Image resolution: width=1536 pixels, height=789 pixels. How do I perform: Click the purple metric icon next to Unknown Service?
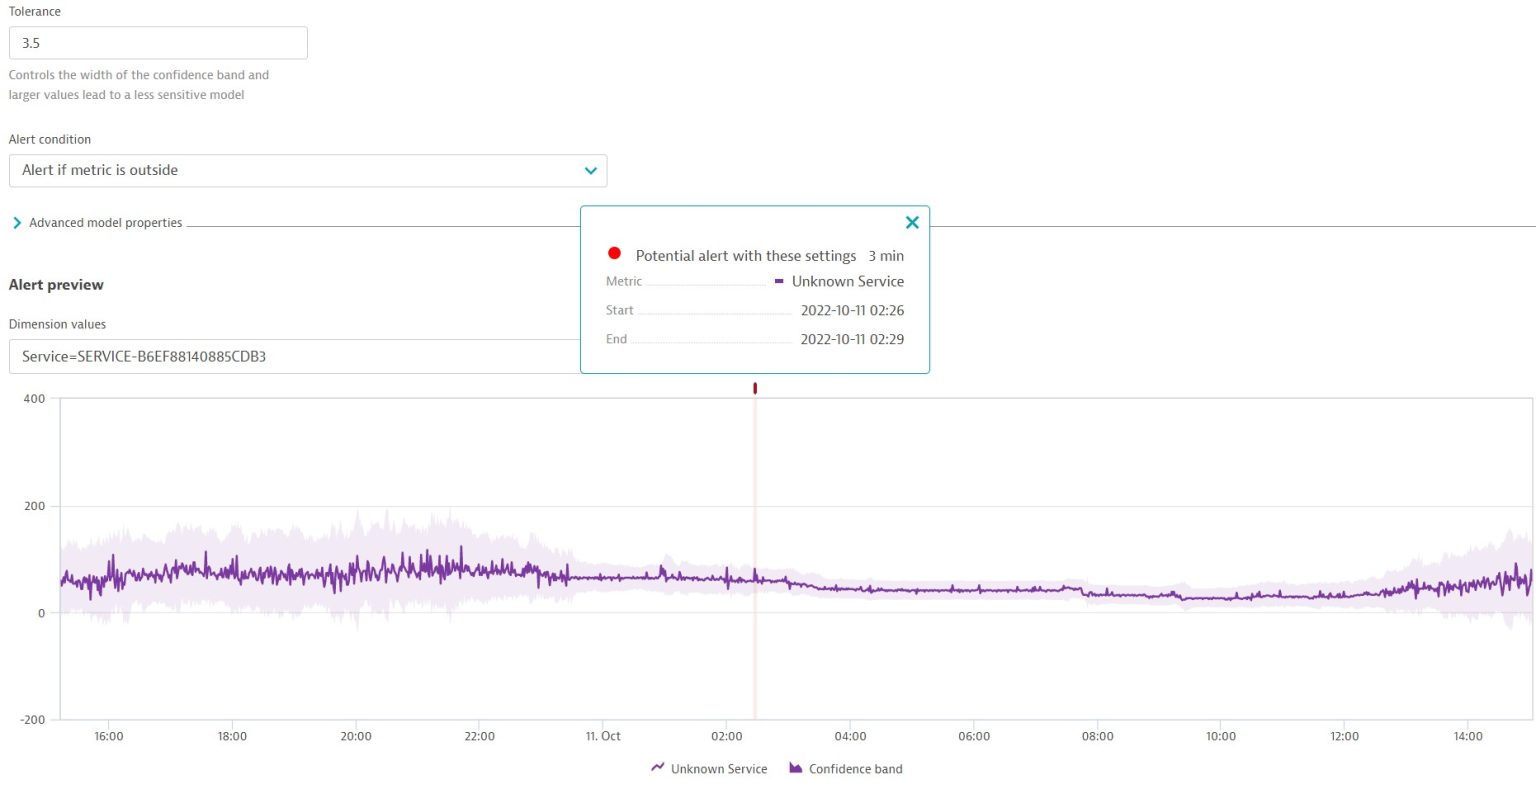pos(781,281)
